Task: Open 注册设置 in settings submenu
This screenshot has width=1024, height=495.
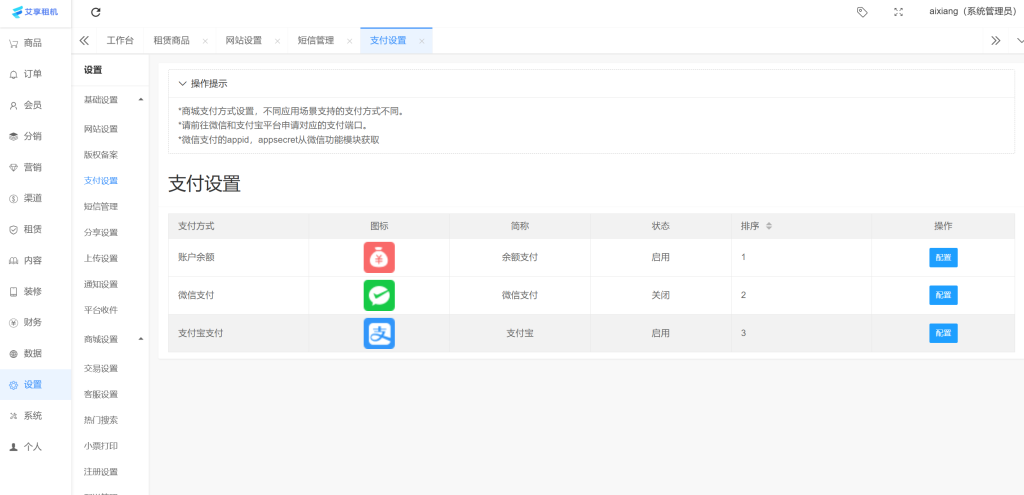Action: (x=101, y=471)
